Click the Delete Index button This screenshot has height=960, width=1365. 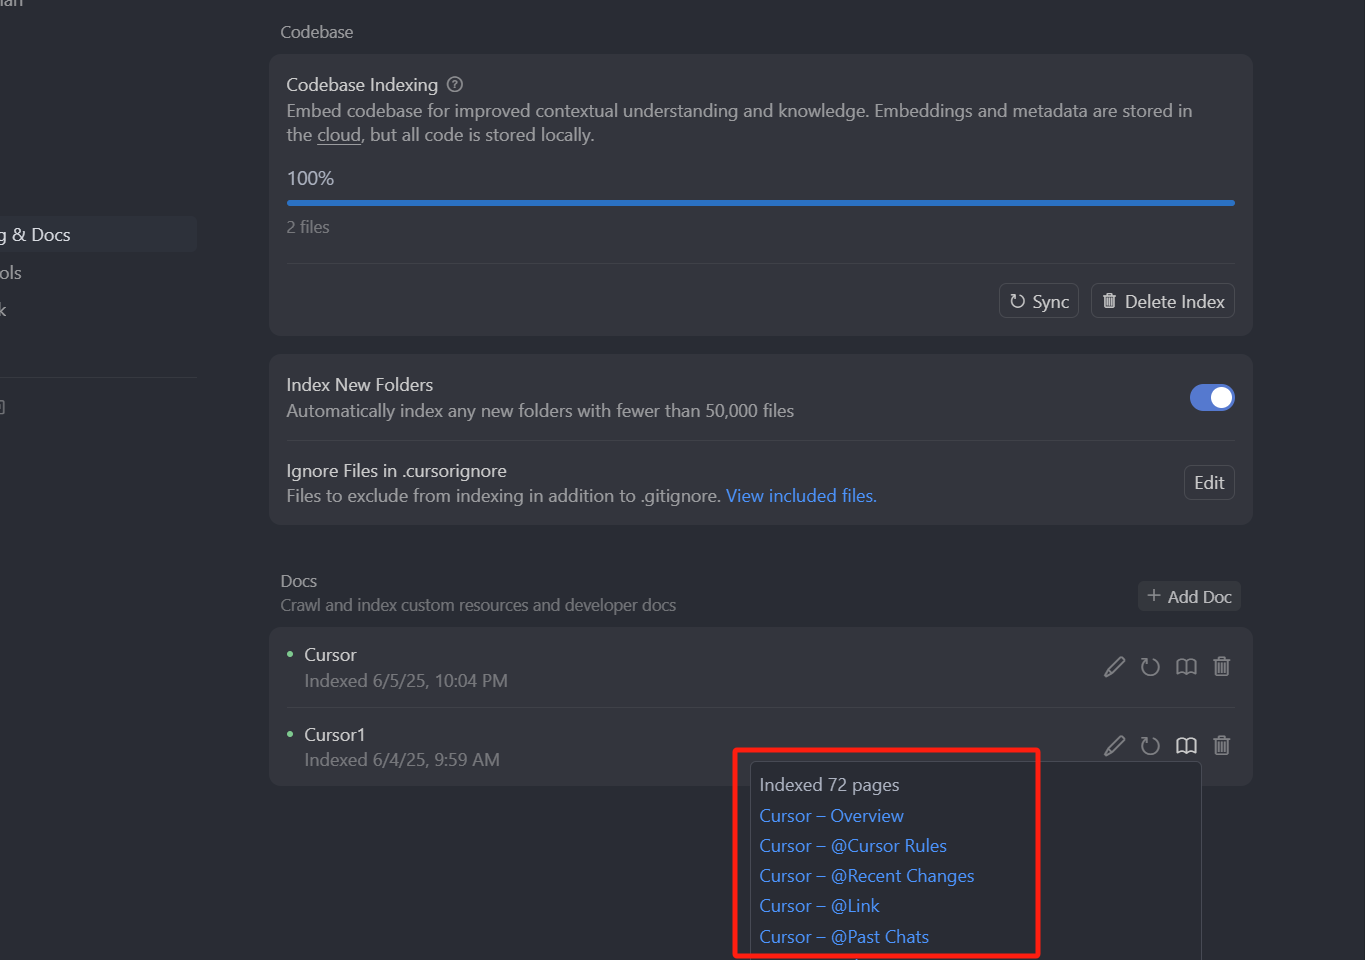[x=1163, y=301]
